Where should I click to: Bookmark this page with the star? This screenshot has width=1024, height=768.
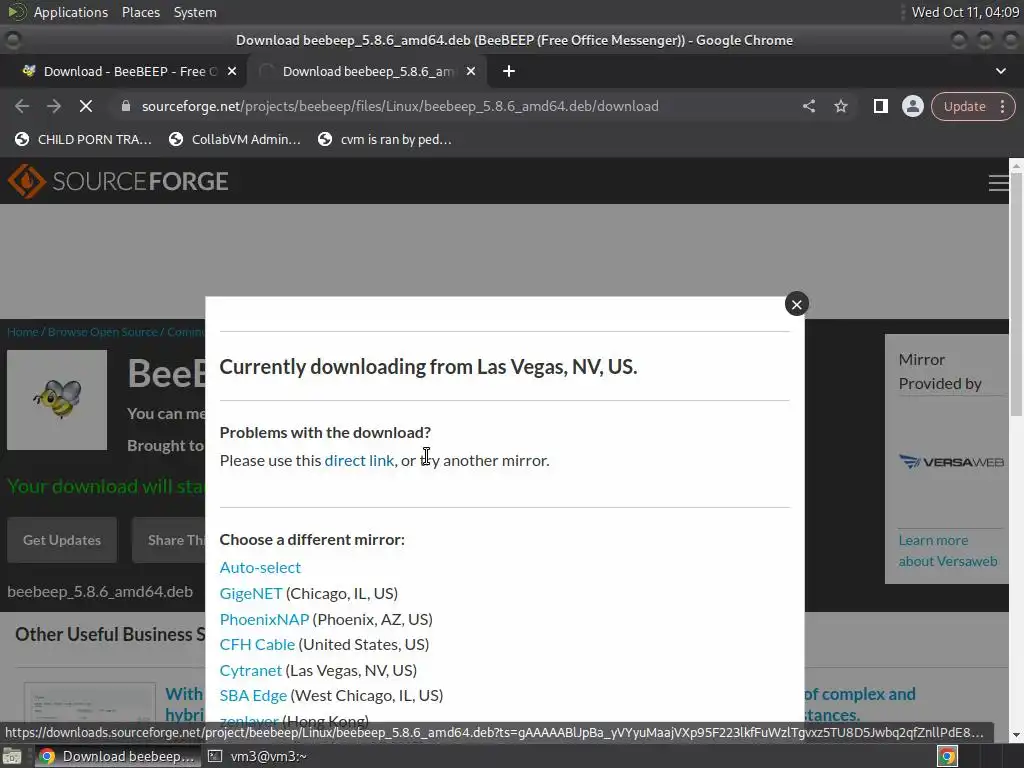[840, 106]
